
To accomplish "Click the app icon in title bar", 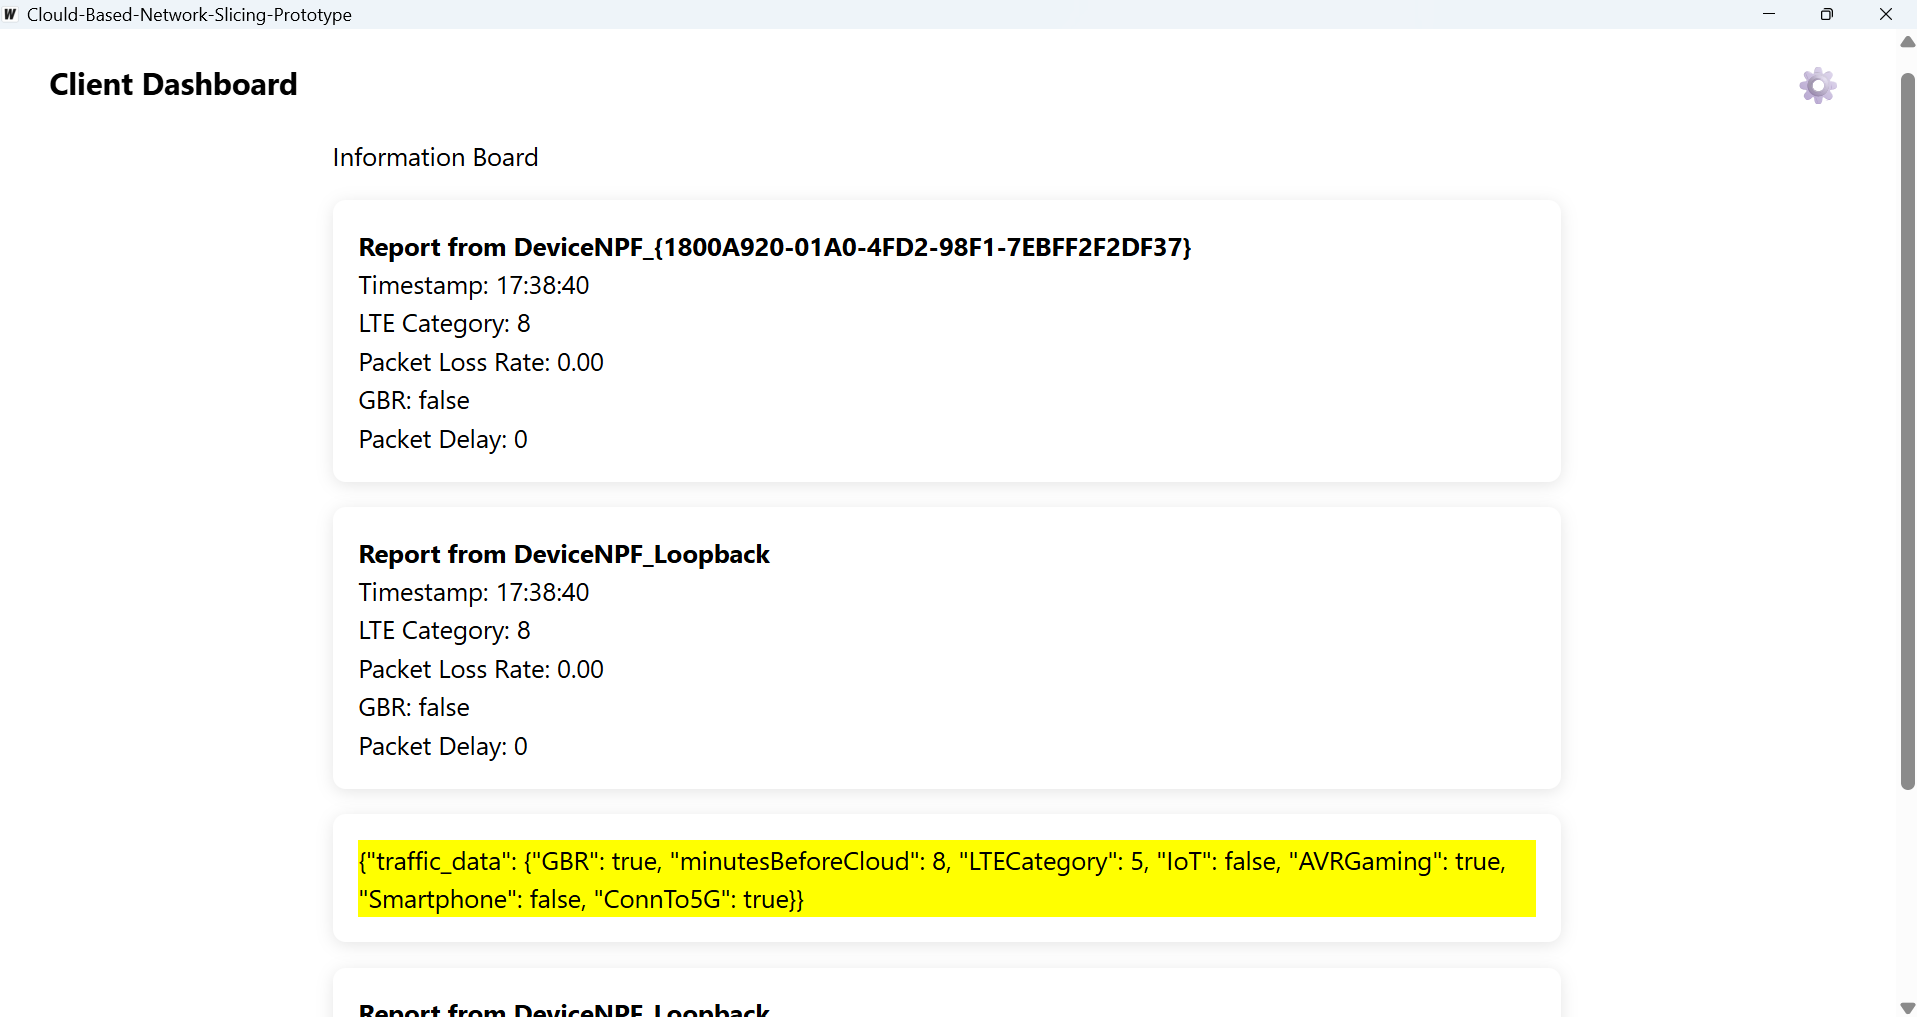I will coord(11,14).
